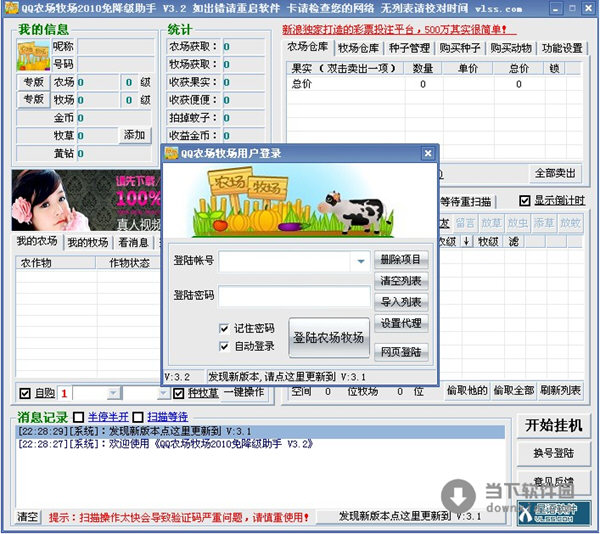Open the 种子管理 tab
The height and width of the screenshot is (534, 600).
click(x=409, y=48)
